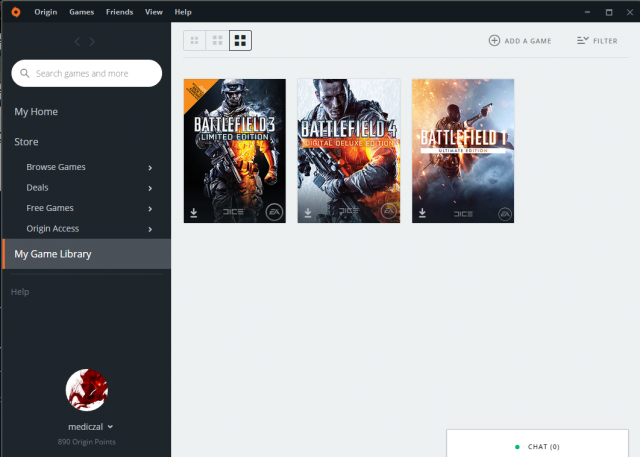Click the Search games and more field
640x457 pixels.
pos(87,73)
